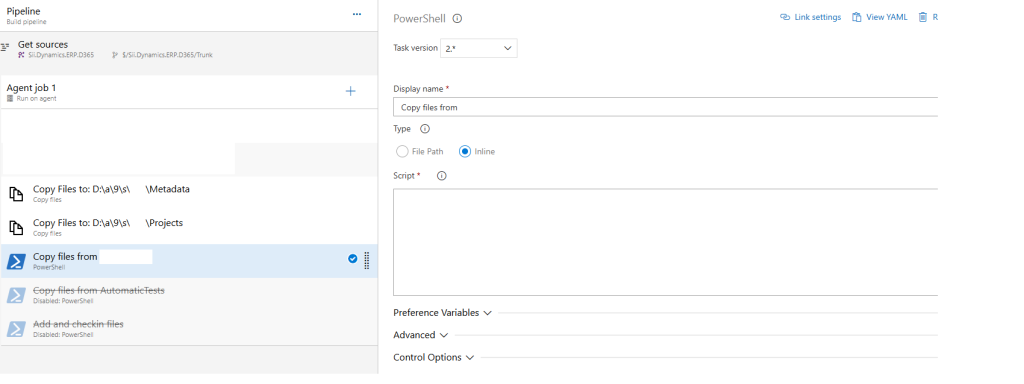Viewport: 1024px width, 384px height.
Task: Select the Inline radio button
Action: (465, 152)
